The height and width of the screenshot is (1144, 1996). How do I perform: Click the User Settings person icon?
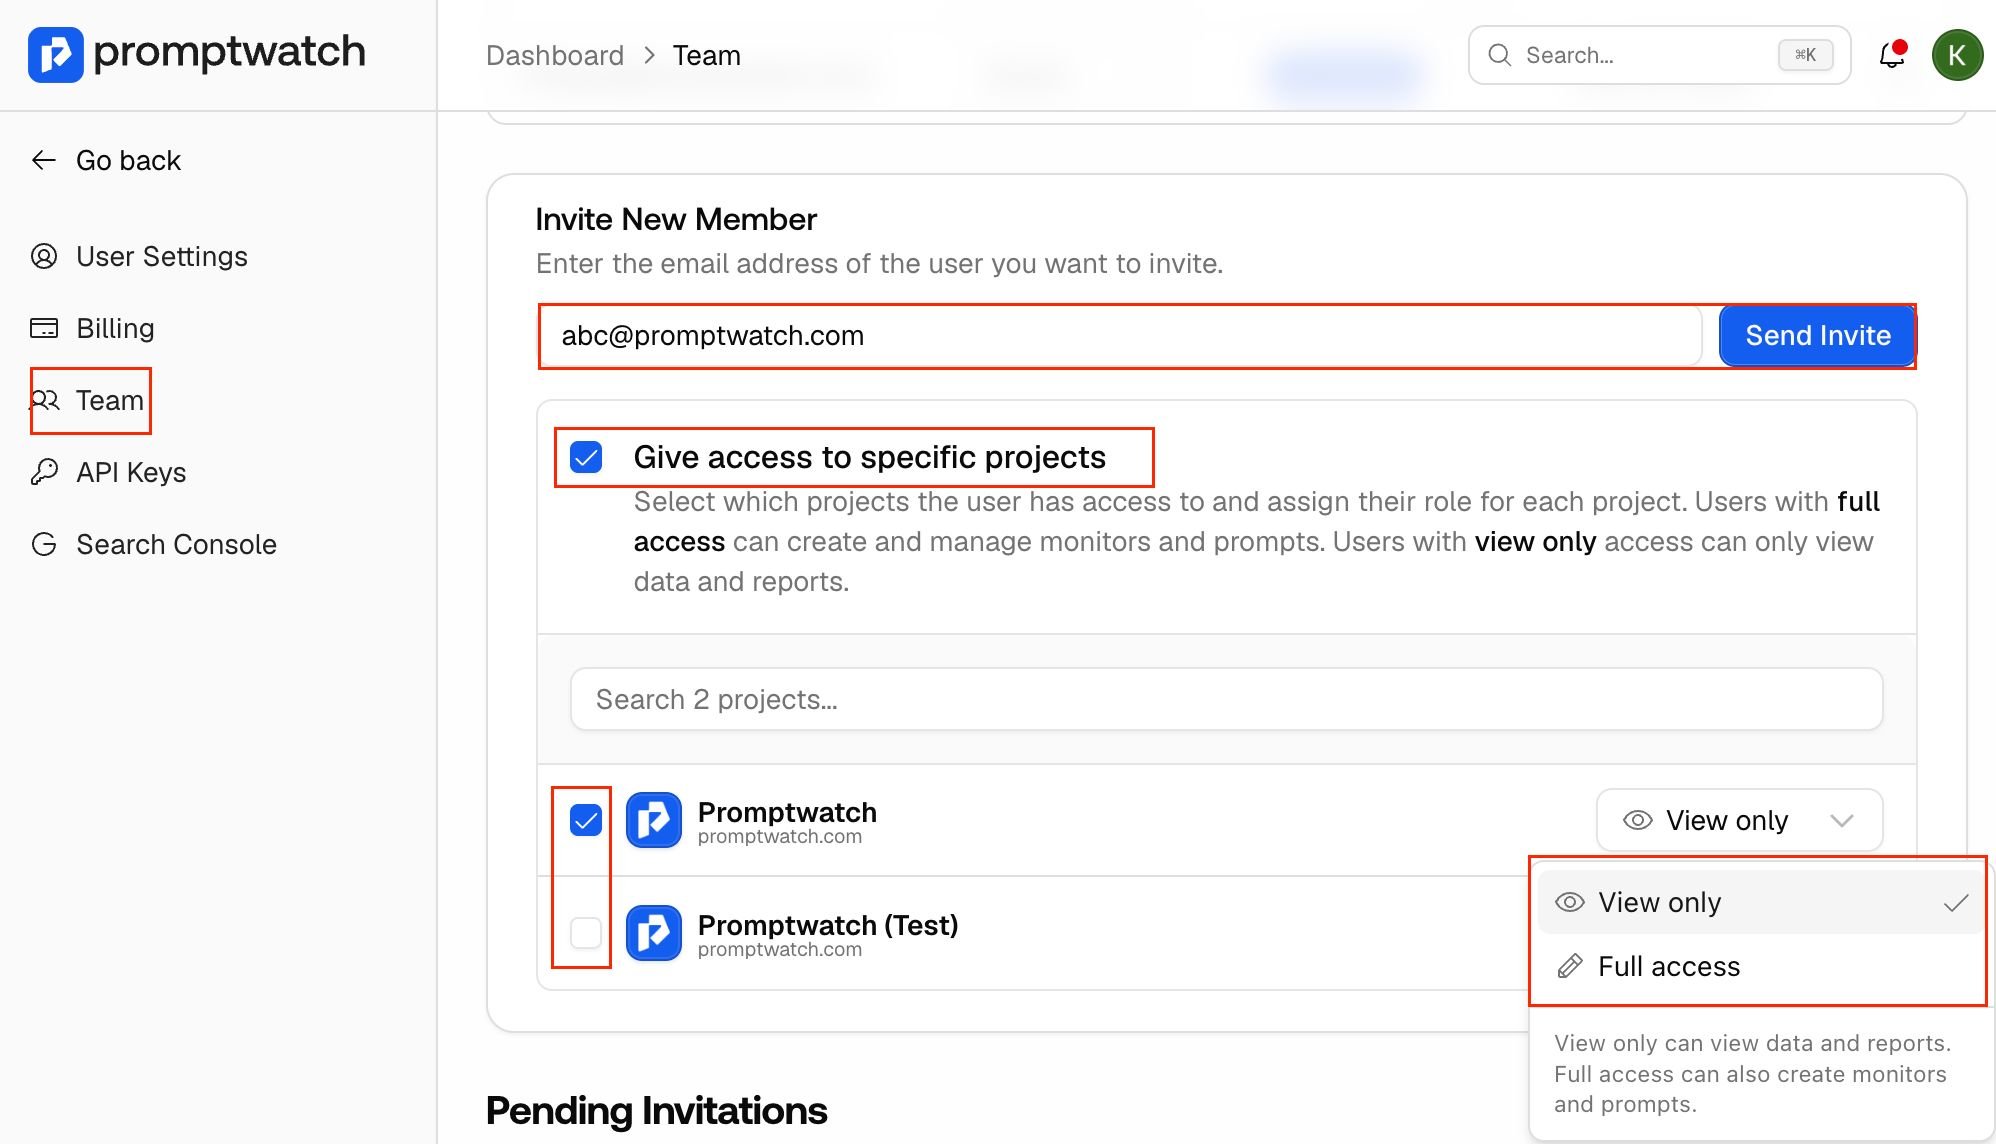click(x=44, y=257)
